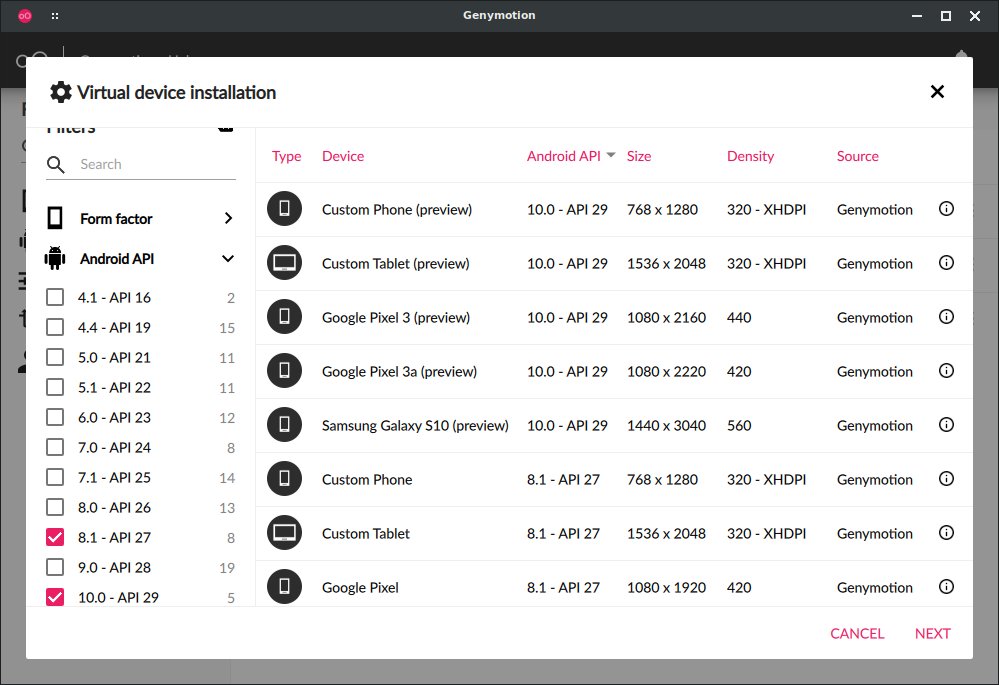Click the NEXT button

(x=932, y=633)
